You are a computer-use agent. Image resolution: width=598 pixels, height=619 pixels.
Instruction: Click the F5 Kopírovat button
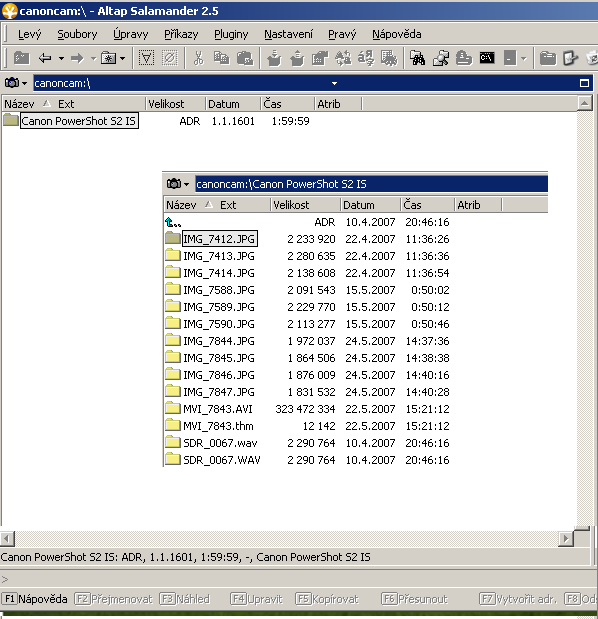(327, 599)
